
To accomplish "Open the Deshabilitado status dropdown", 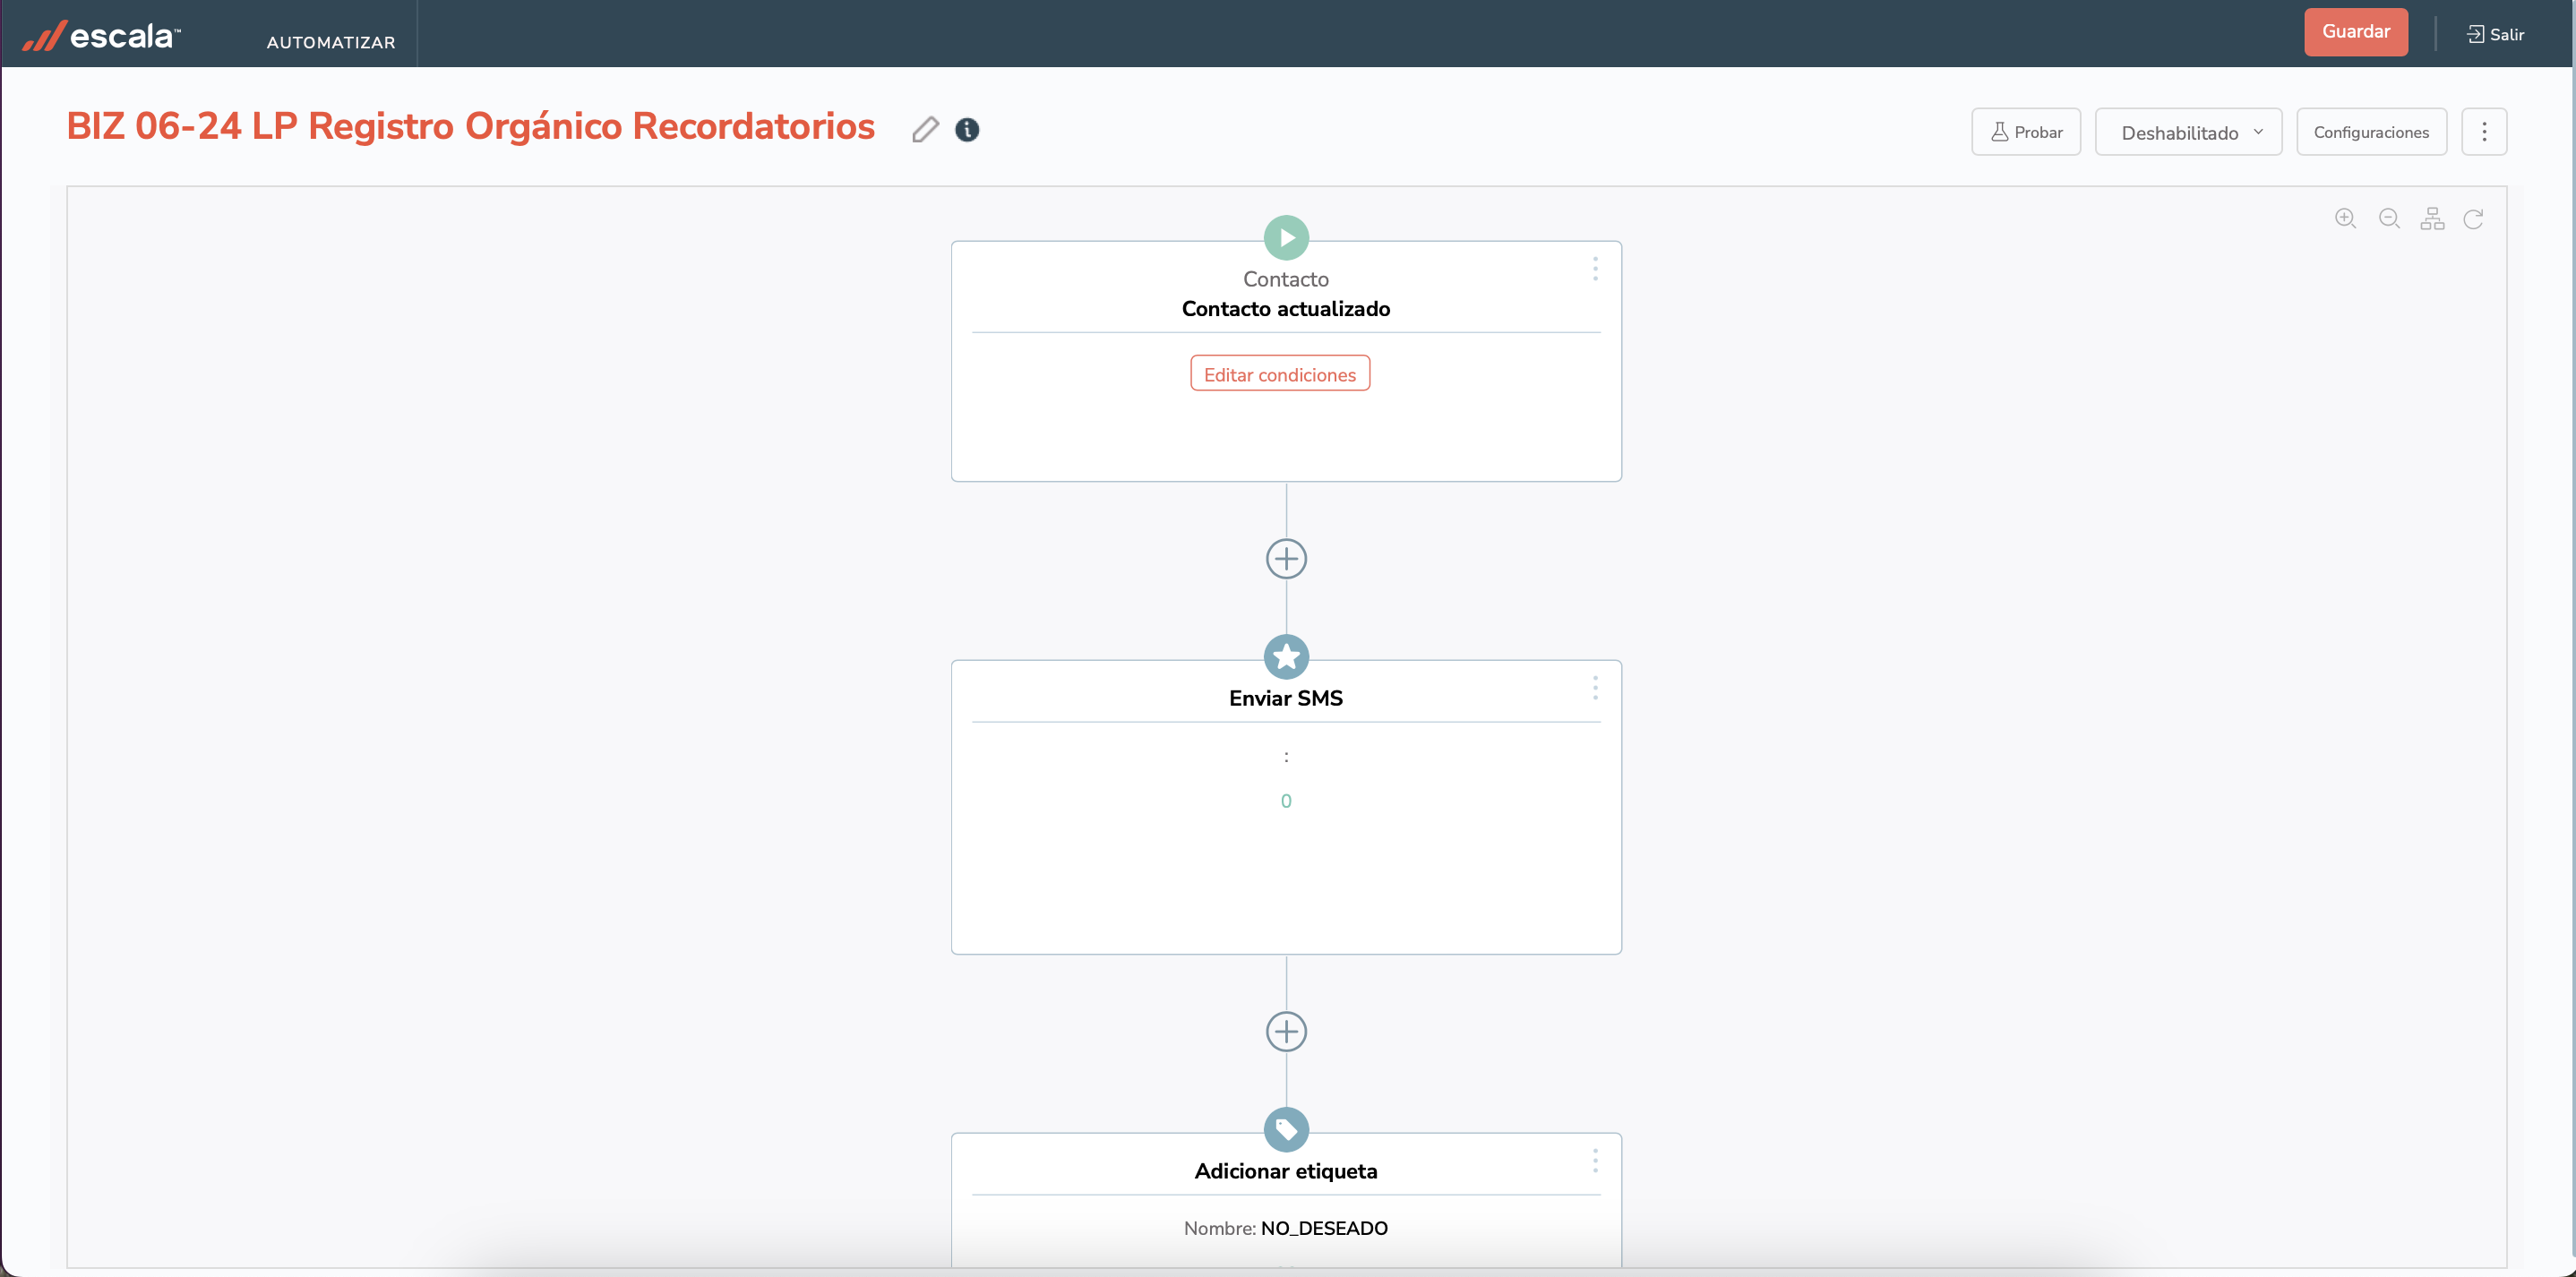I will pos(2187,132).
